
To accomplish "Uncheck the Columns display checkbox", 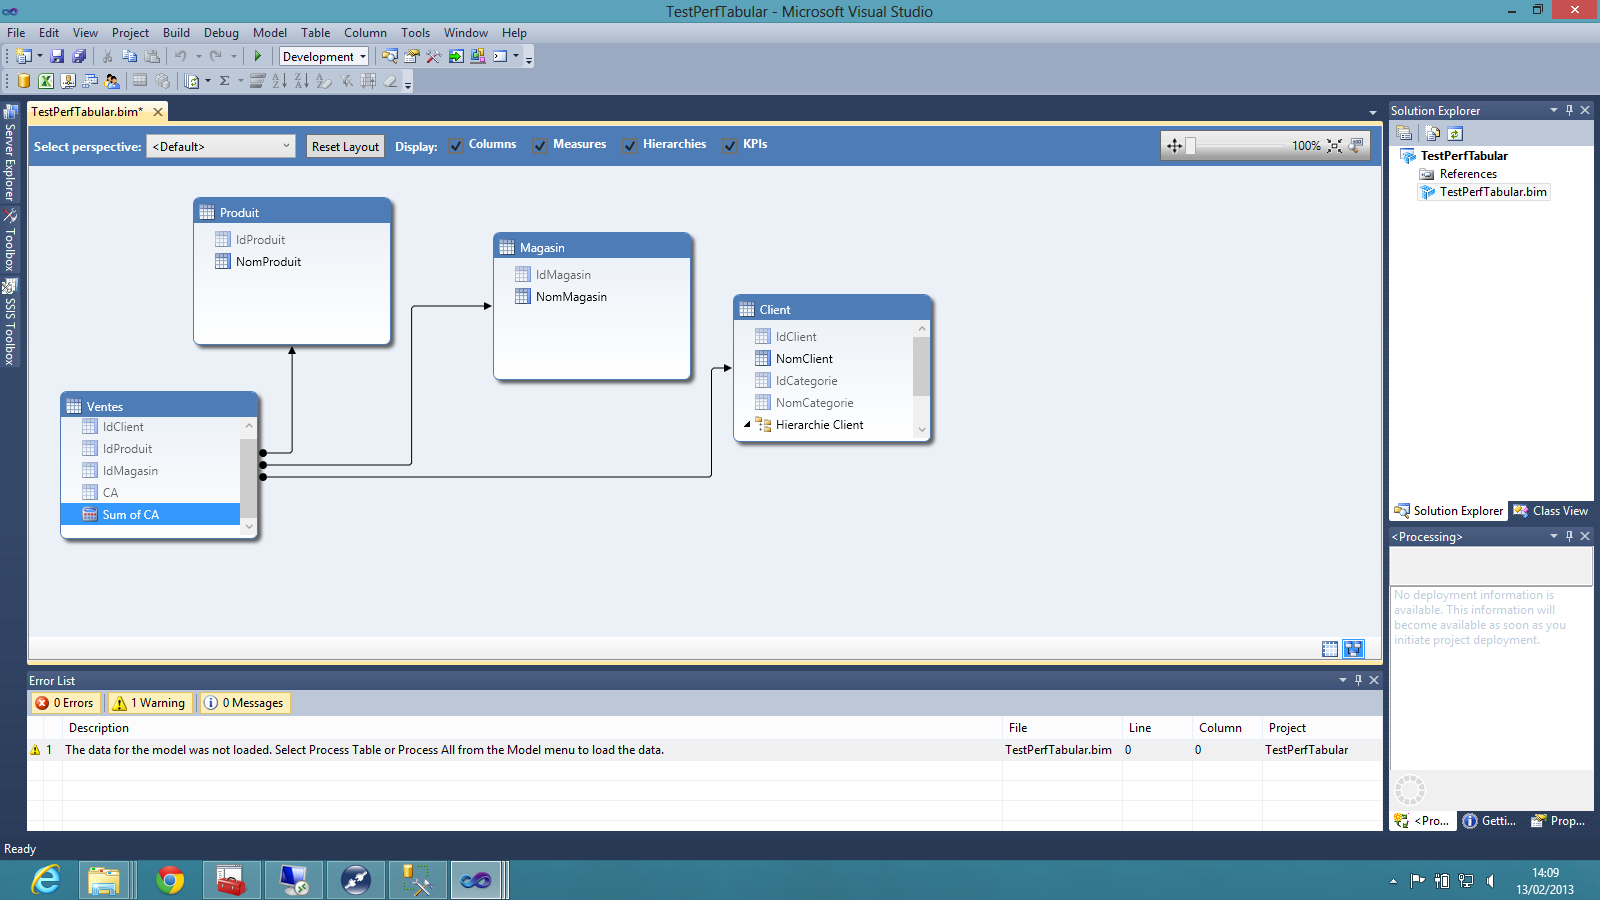I will [x=456, y=146].
